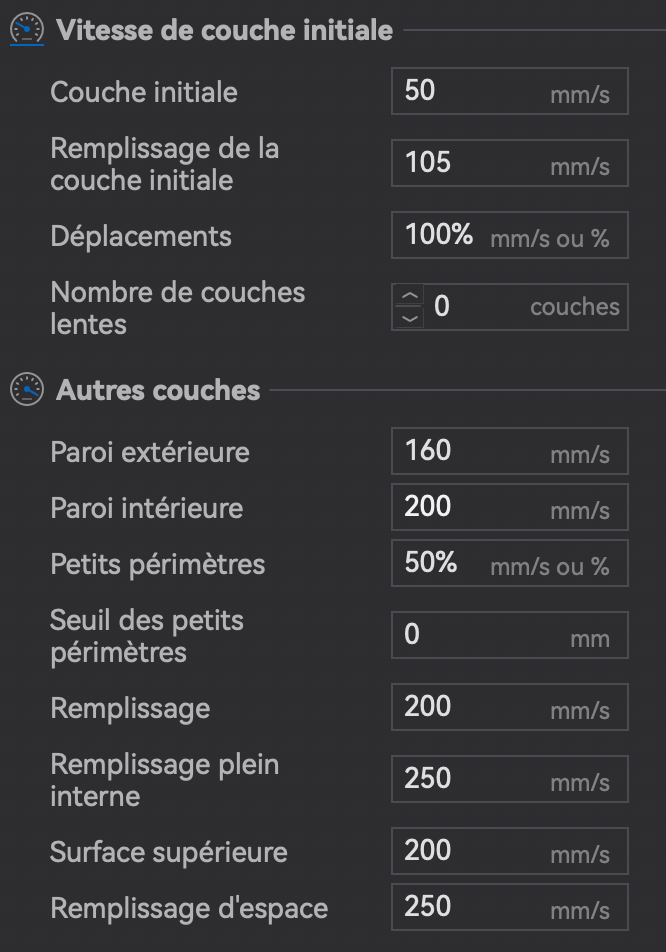This screenshot has height=952, width=666.
Task: Increase Nombre de couches lentes with up arrow
Action: point(409,296)
